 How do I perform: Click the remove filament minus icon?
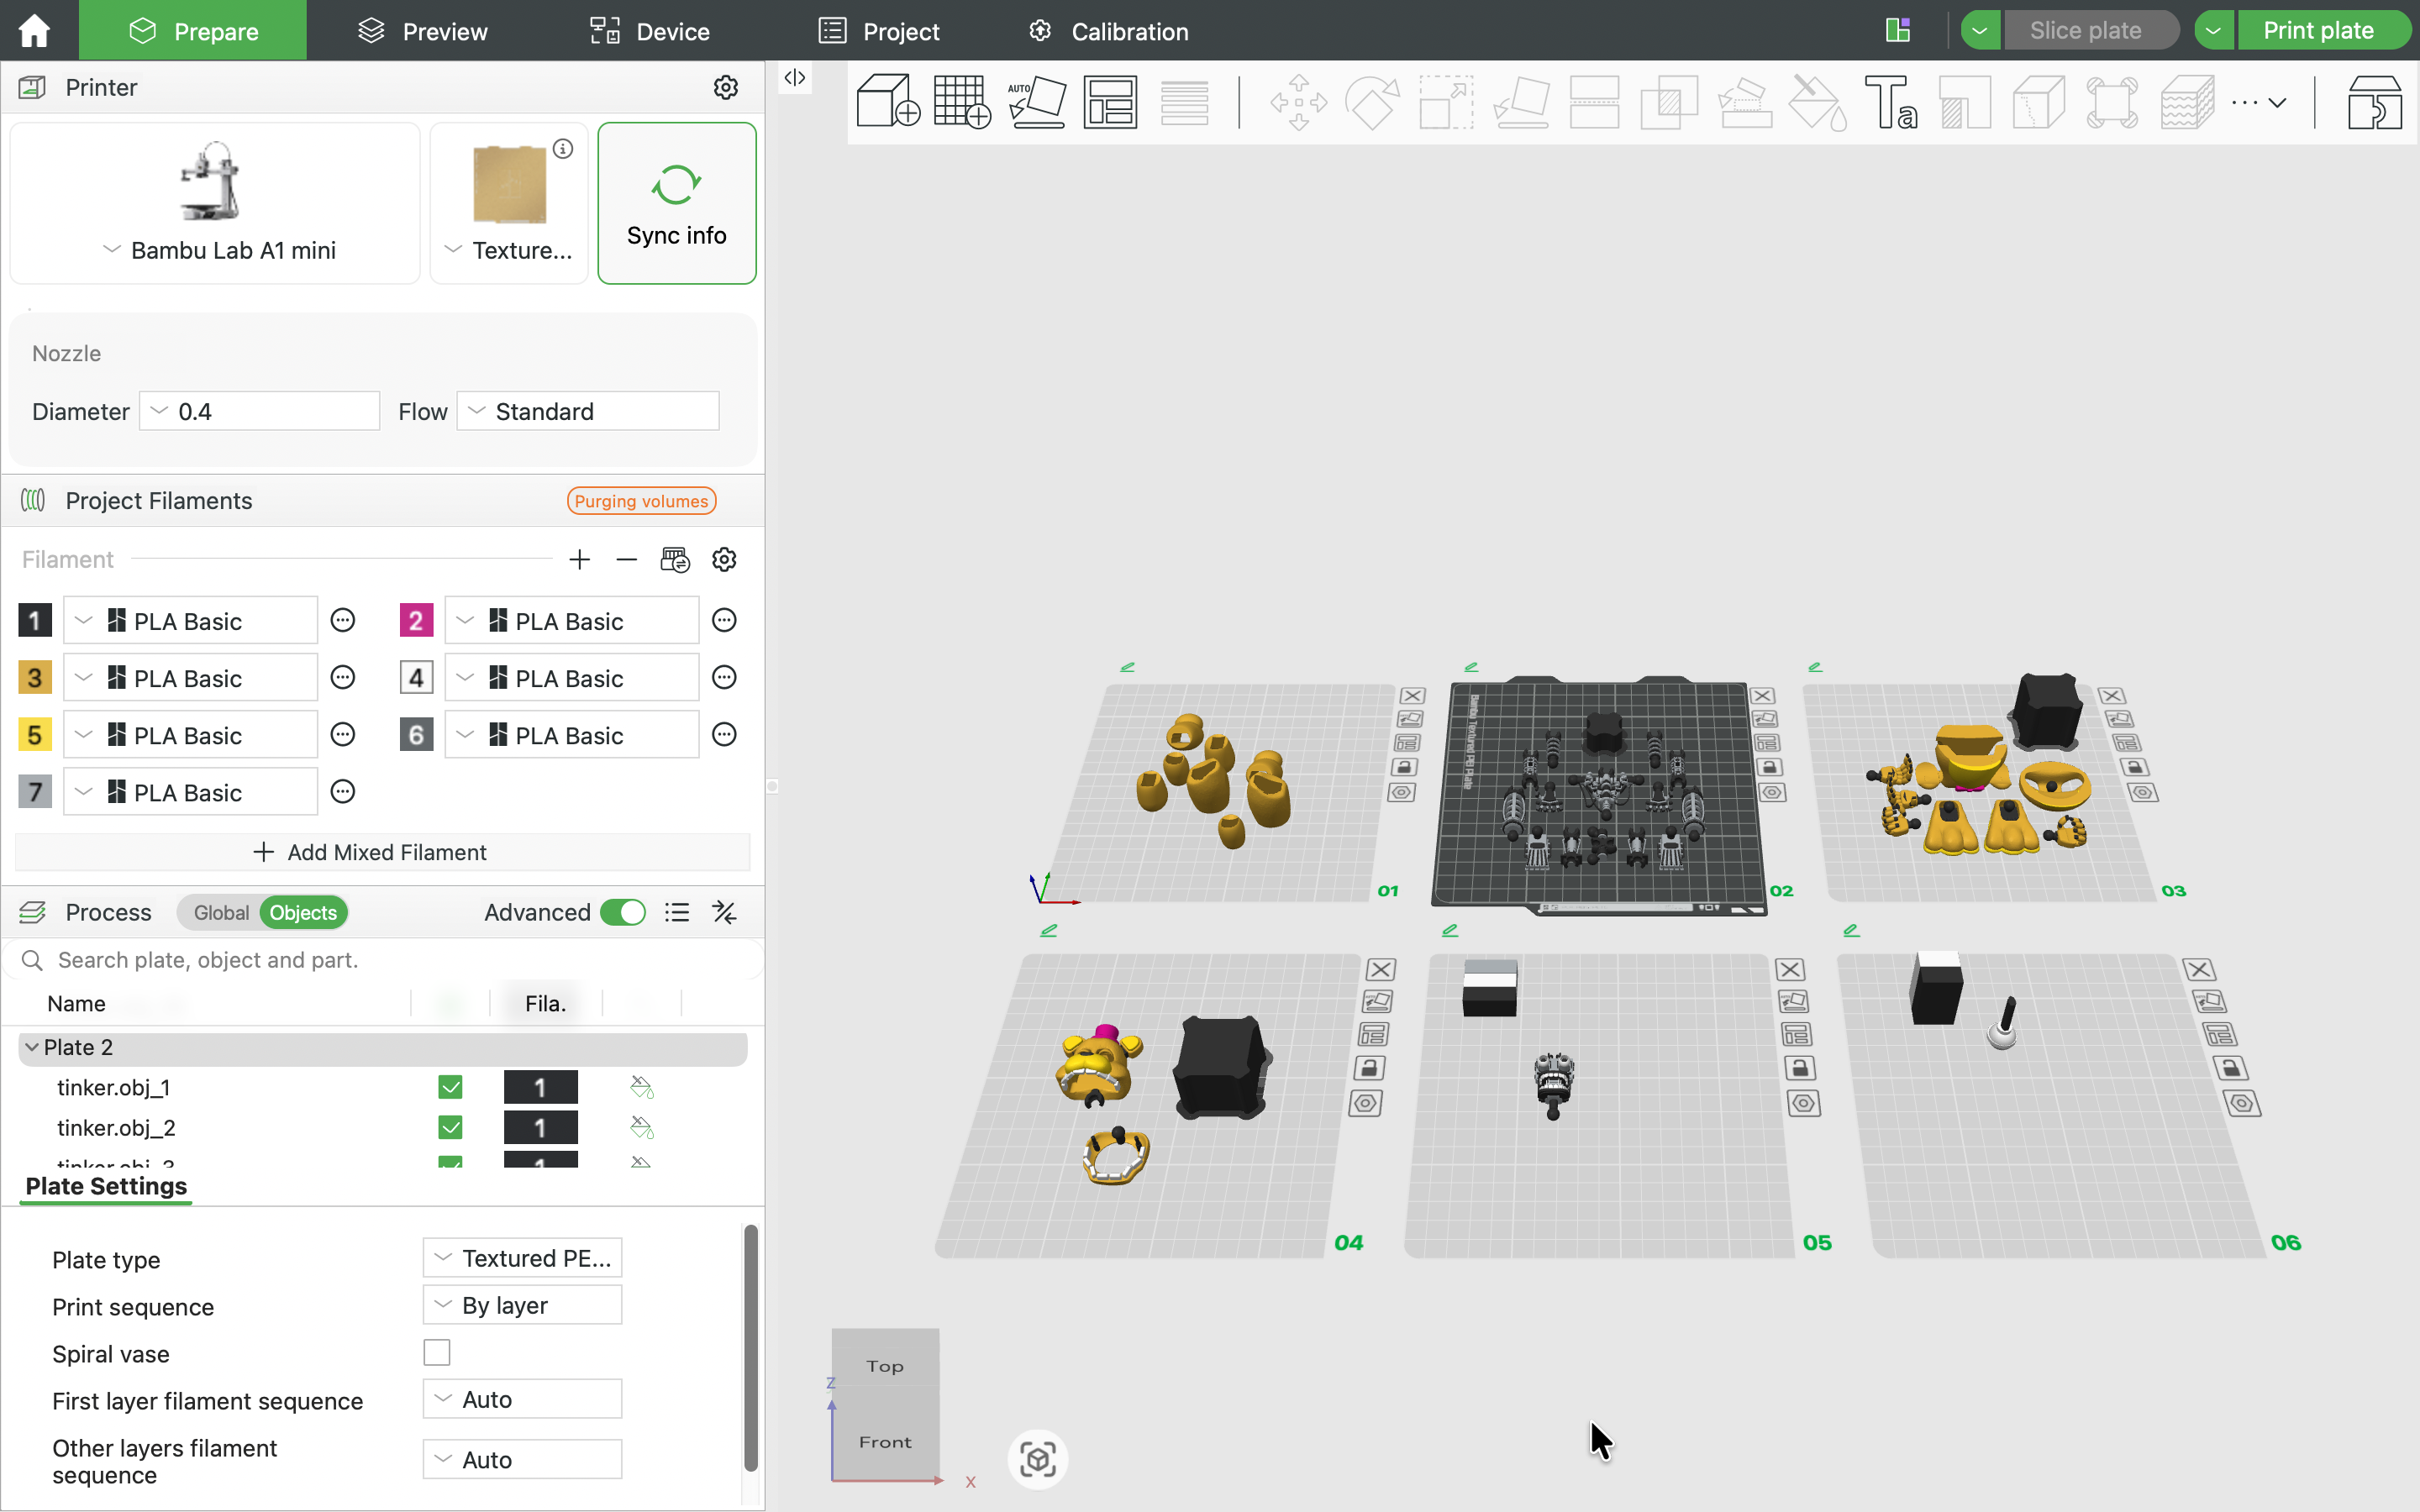(x=627, y=559)
